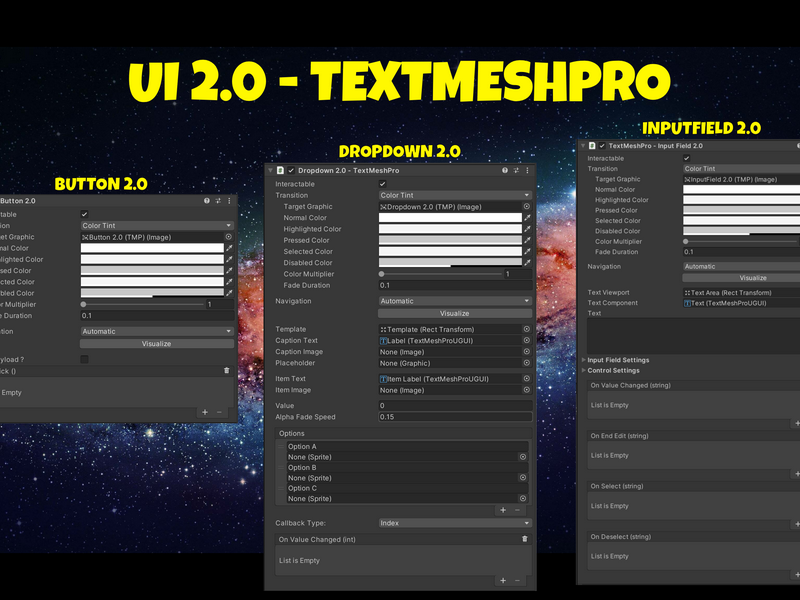
Task: Open preset icon in Dropdown 2.0 header
Action: [x=516, y=170]
